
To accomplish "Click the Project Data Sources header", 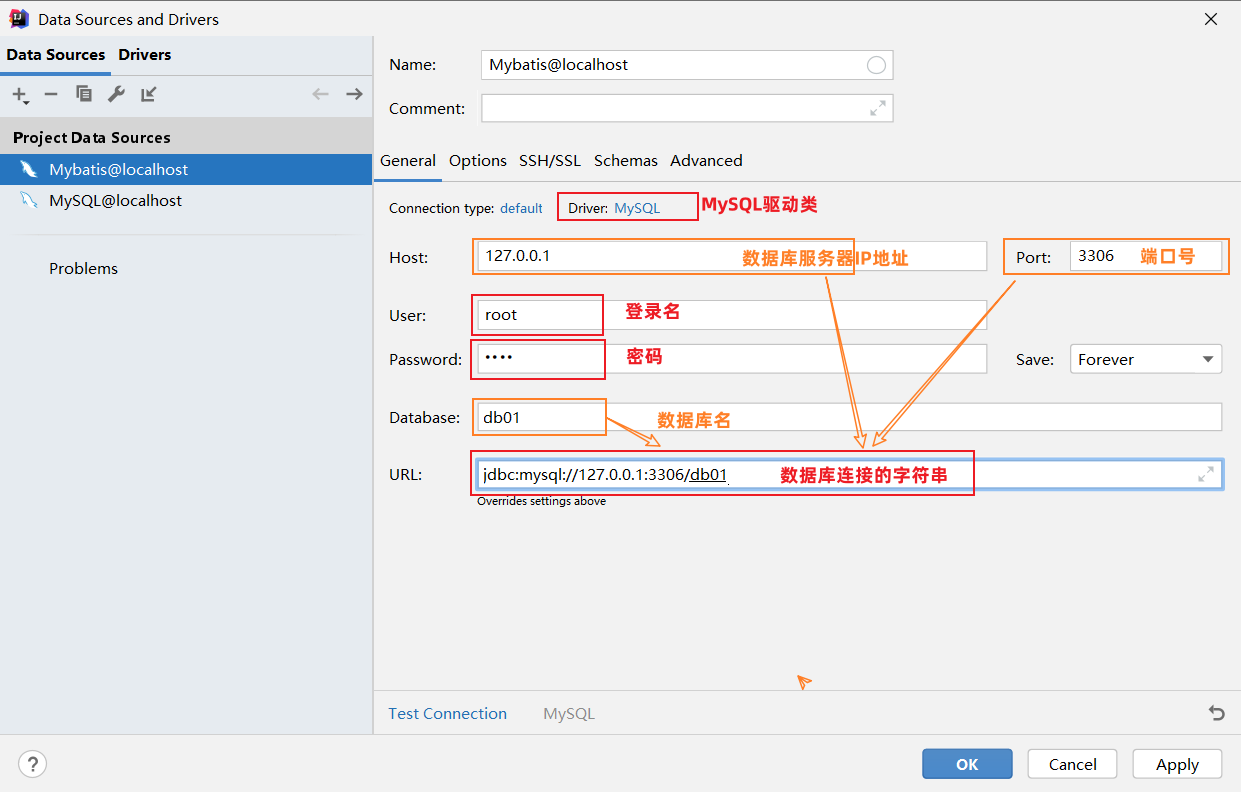I will pos(92,138).
